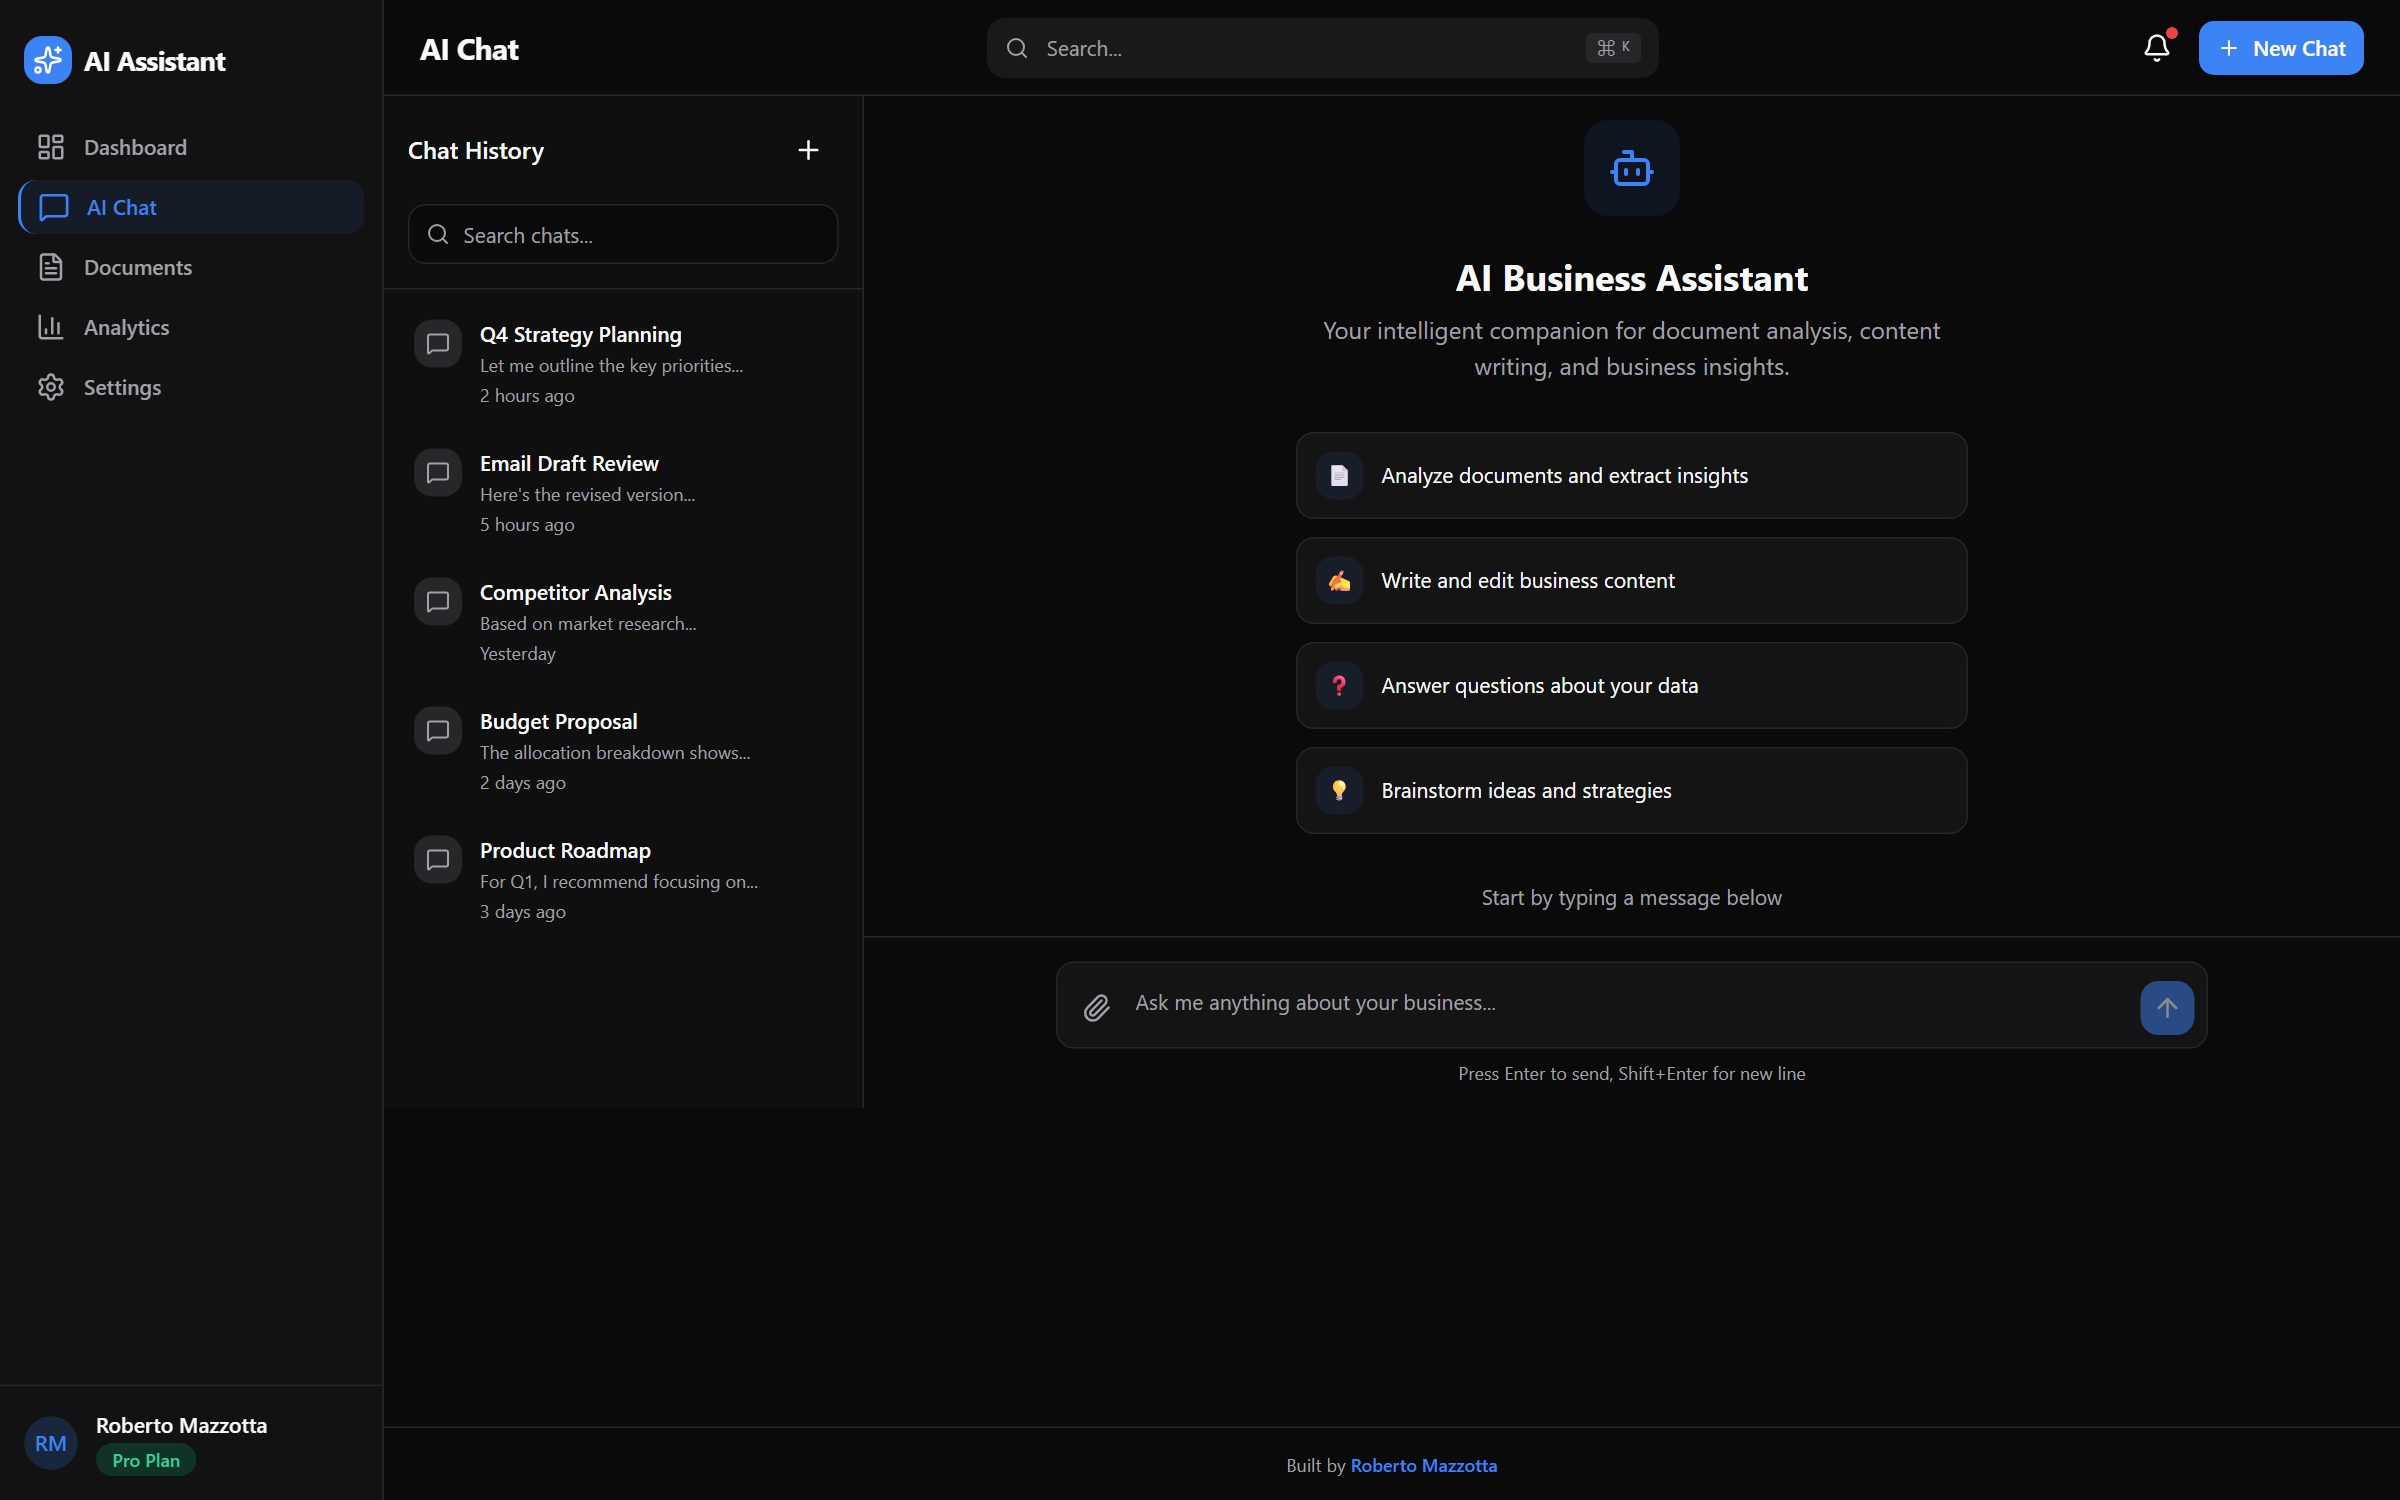Click the chat icon next to Budget Proposal
The width and height of the screenshot is (2400, 1500).
pyautogui.click(x=438, y=731)
